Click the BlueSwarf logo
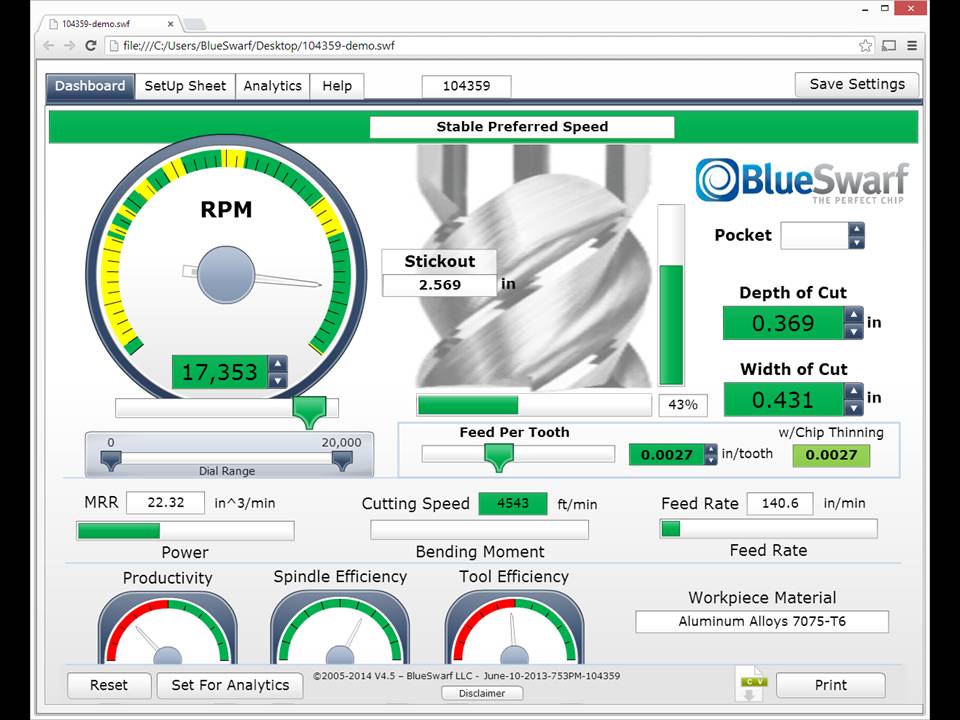This screenshot has height=720, width=960. pyautogui.click(x=801, y=181)
